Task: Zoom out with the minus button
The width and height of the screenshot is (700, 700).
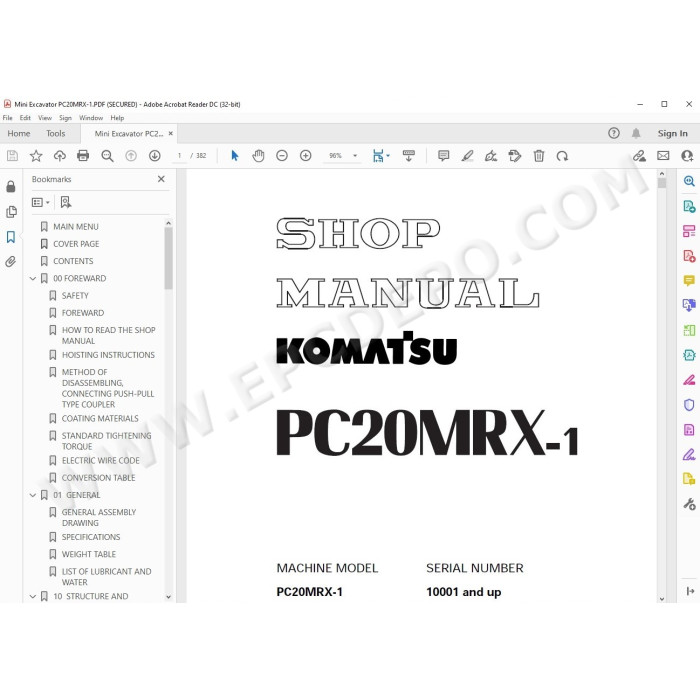Action: 282,156
